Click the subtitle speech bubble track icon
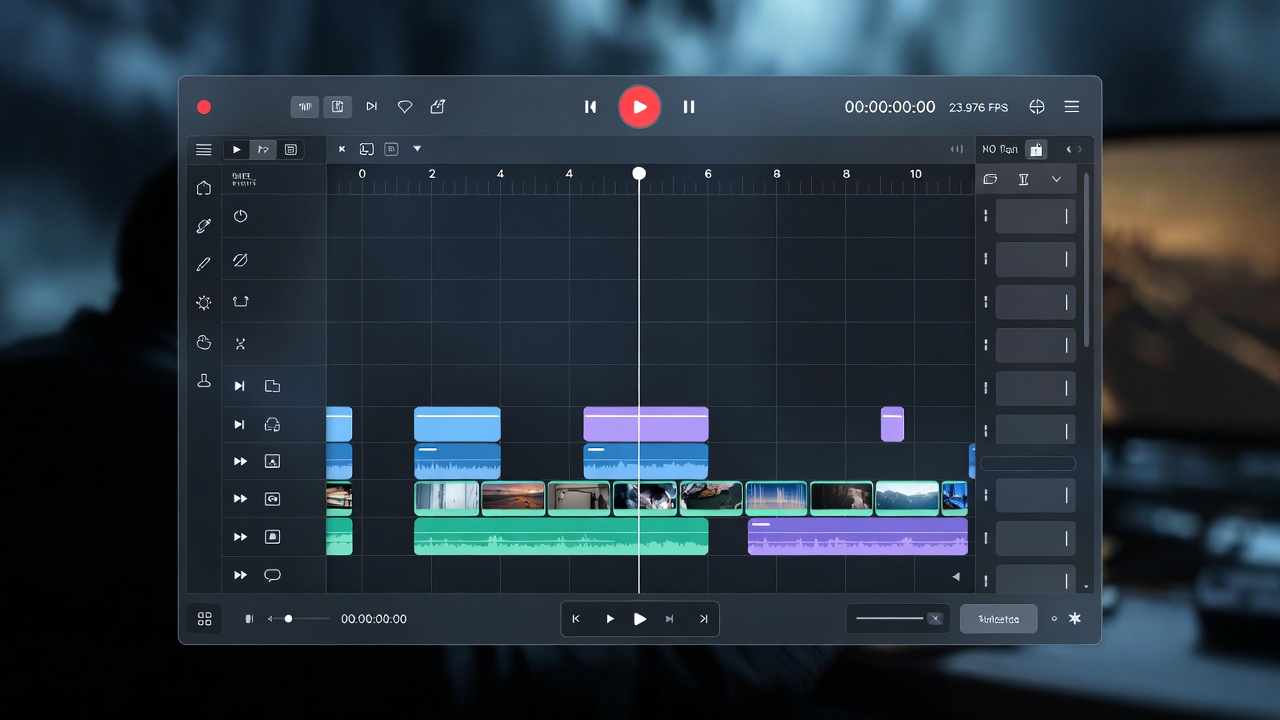 272,575
